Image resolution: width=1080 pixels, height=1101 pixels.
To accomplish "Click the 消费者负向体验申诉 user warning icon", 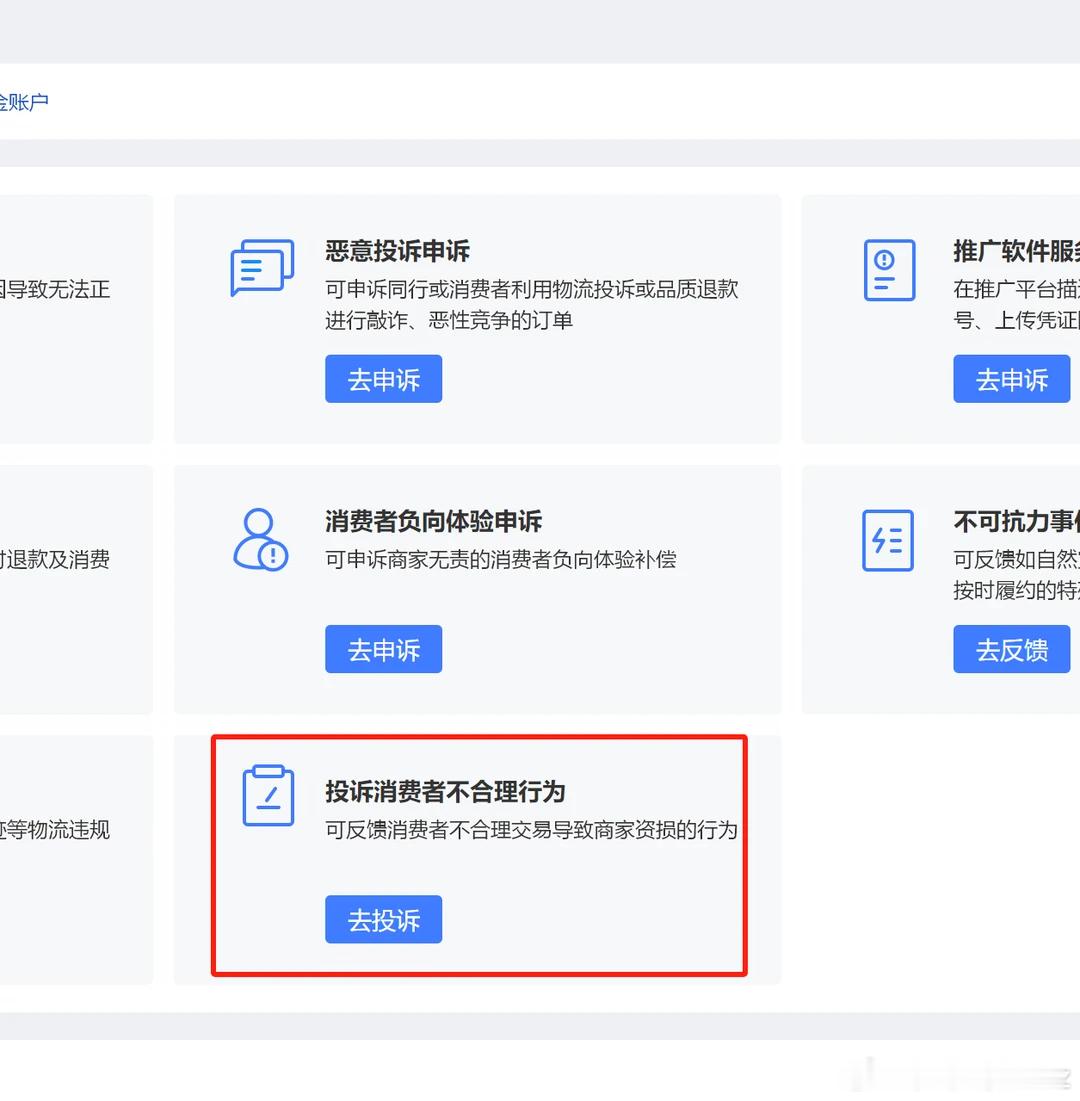I will pos(261,539).
